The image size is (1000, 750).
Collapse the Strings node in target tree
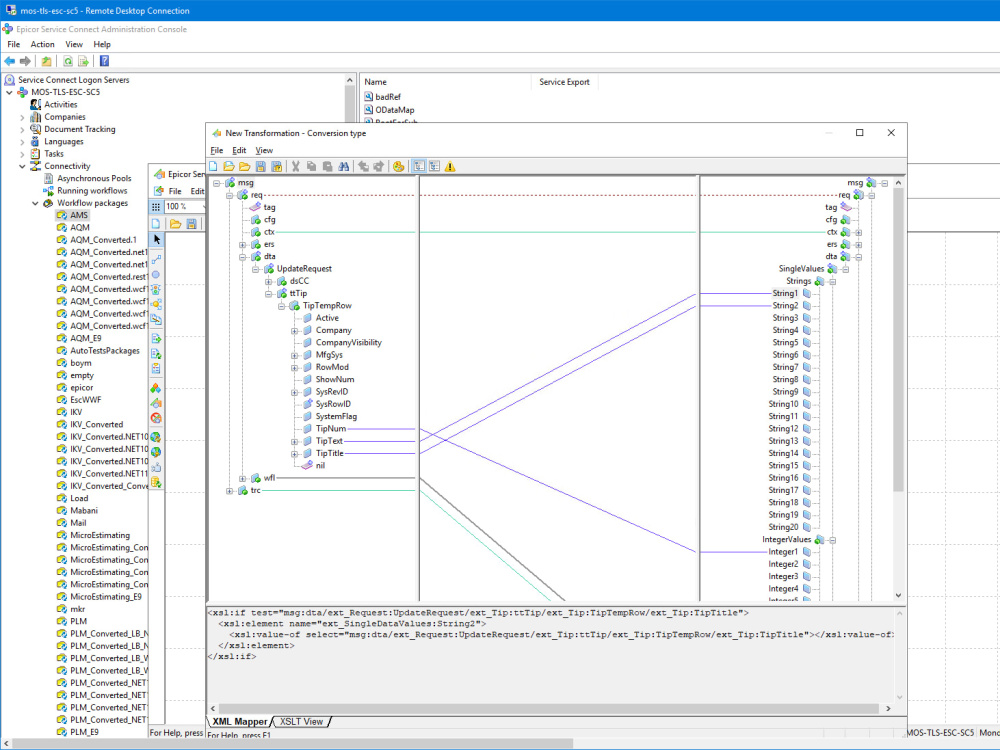coord(833,282)
